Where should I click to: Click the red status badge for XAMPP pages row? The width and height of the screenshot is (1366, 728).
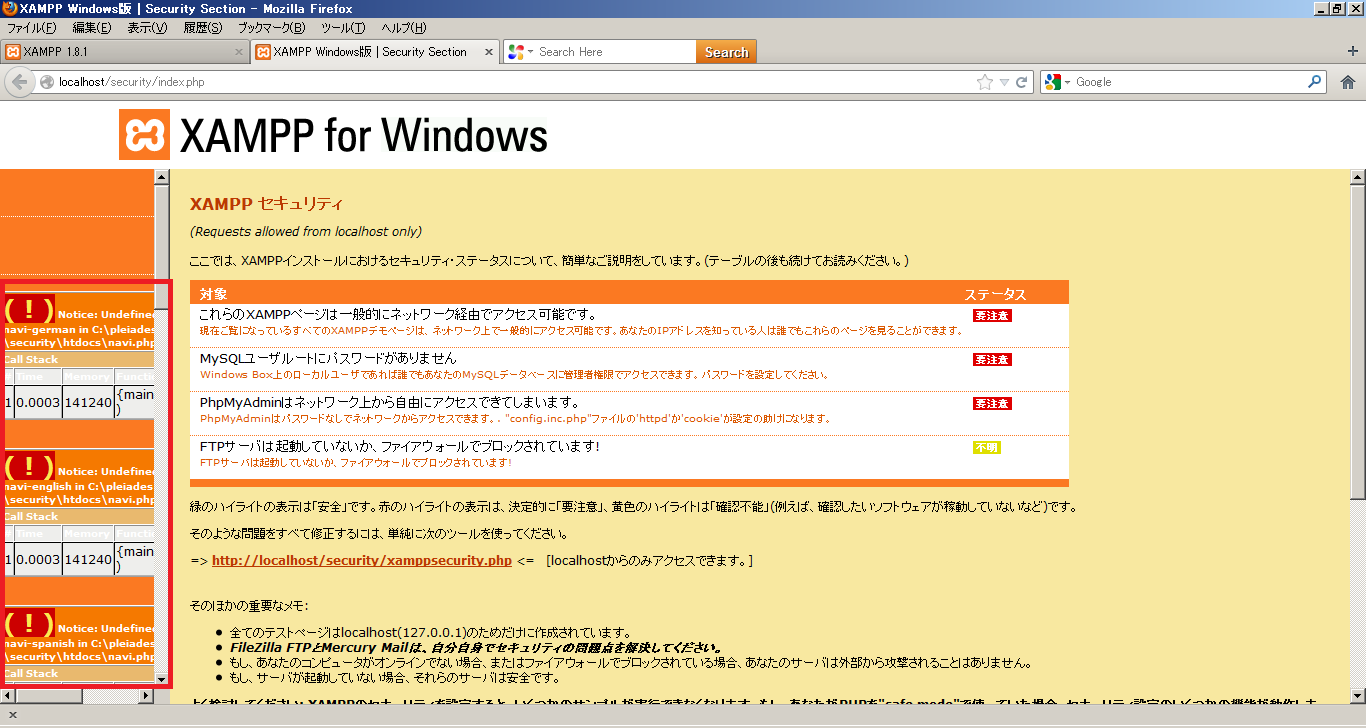992,316
